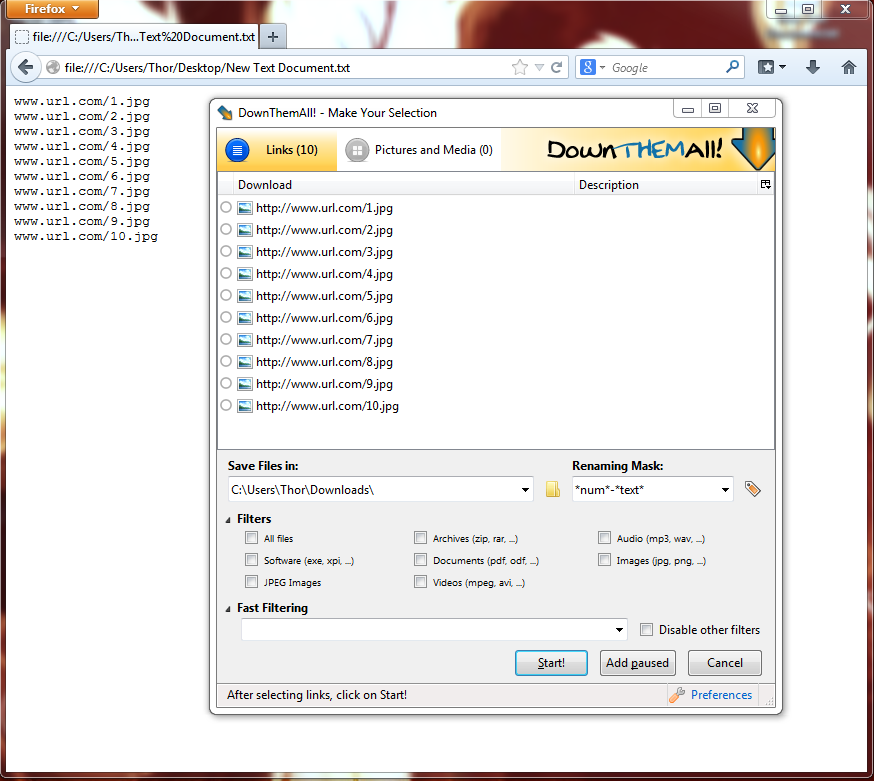This screenshot has width=874, height=781.
Task: Switch to Pictures and Media (0) tab
Action: click(x=419, y=150)
